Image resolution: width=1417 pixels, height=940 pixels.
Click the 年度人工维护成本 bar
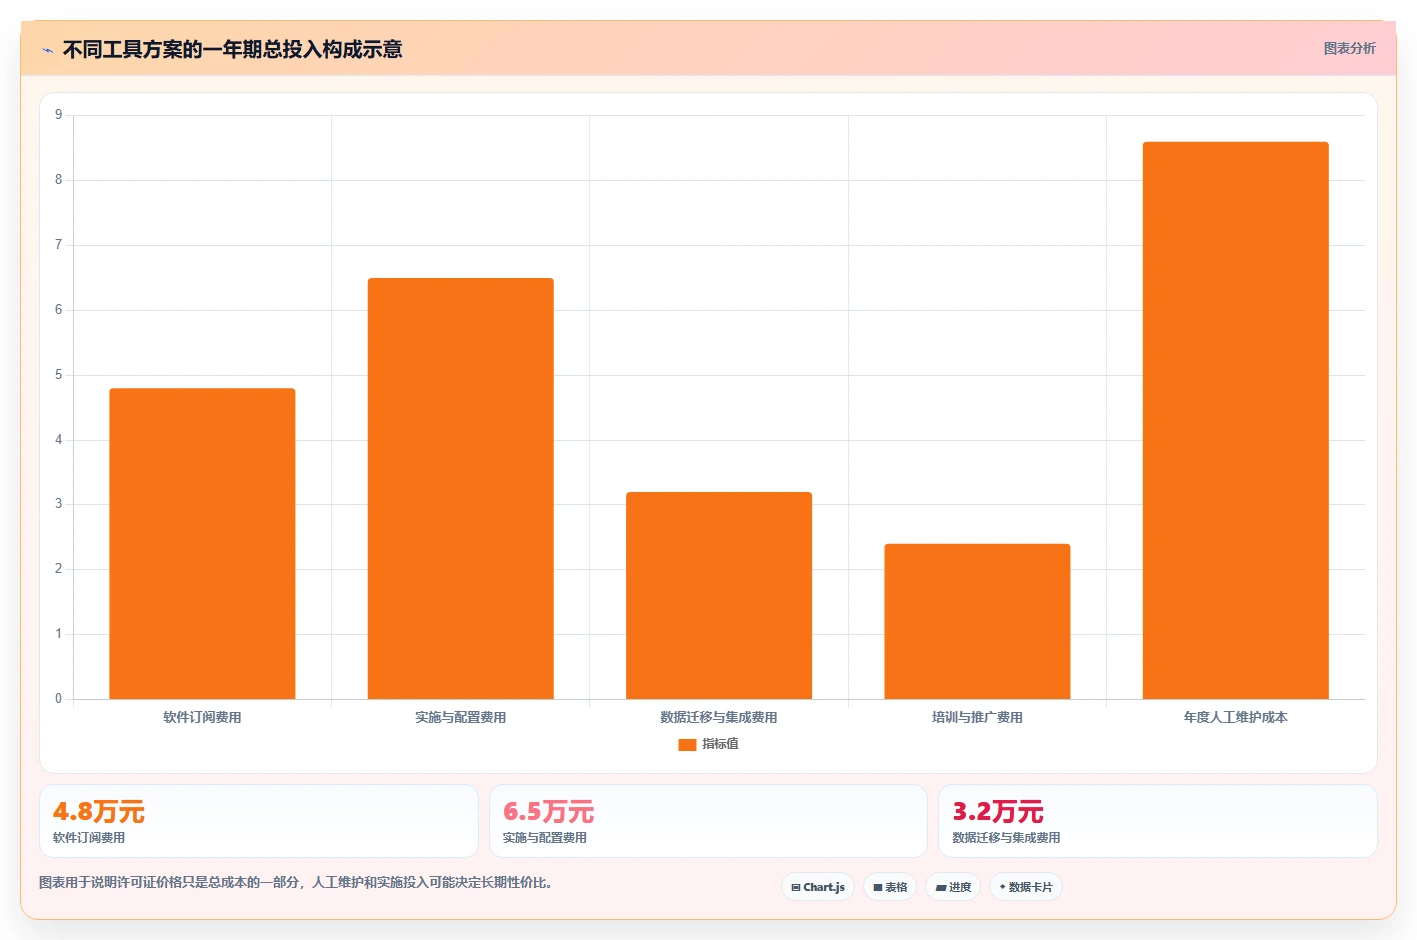click(x=1235, y=420)
